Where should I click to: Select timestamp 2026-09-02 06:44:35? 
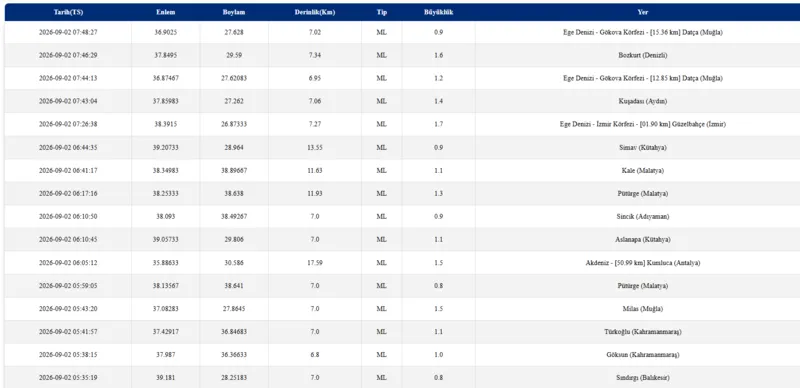(x=68, y=148)
